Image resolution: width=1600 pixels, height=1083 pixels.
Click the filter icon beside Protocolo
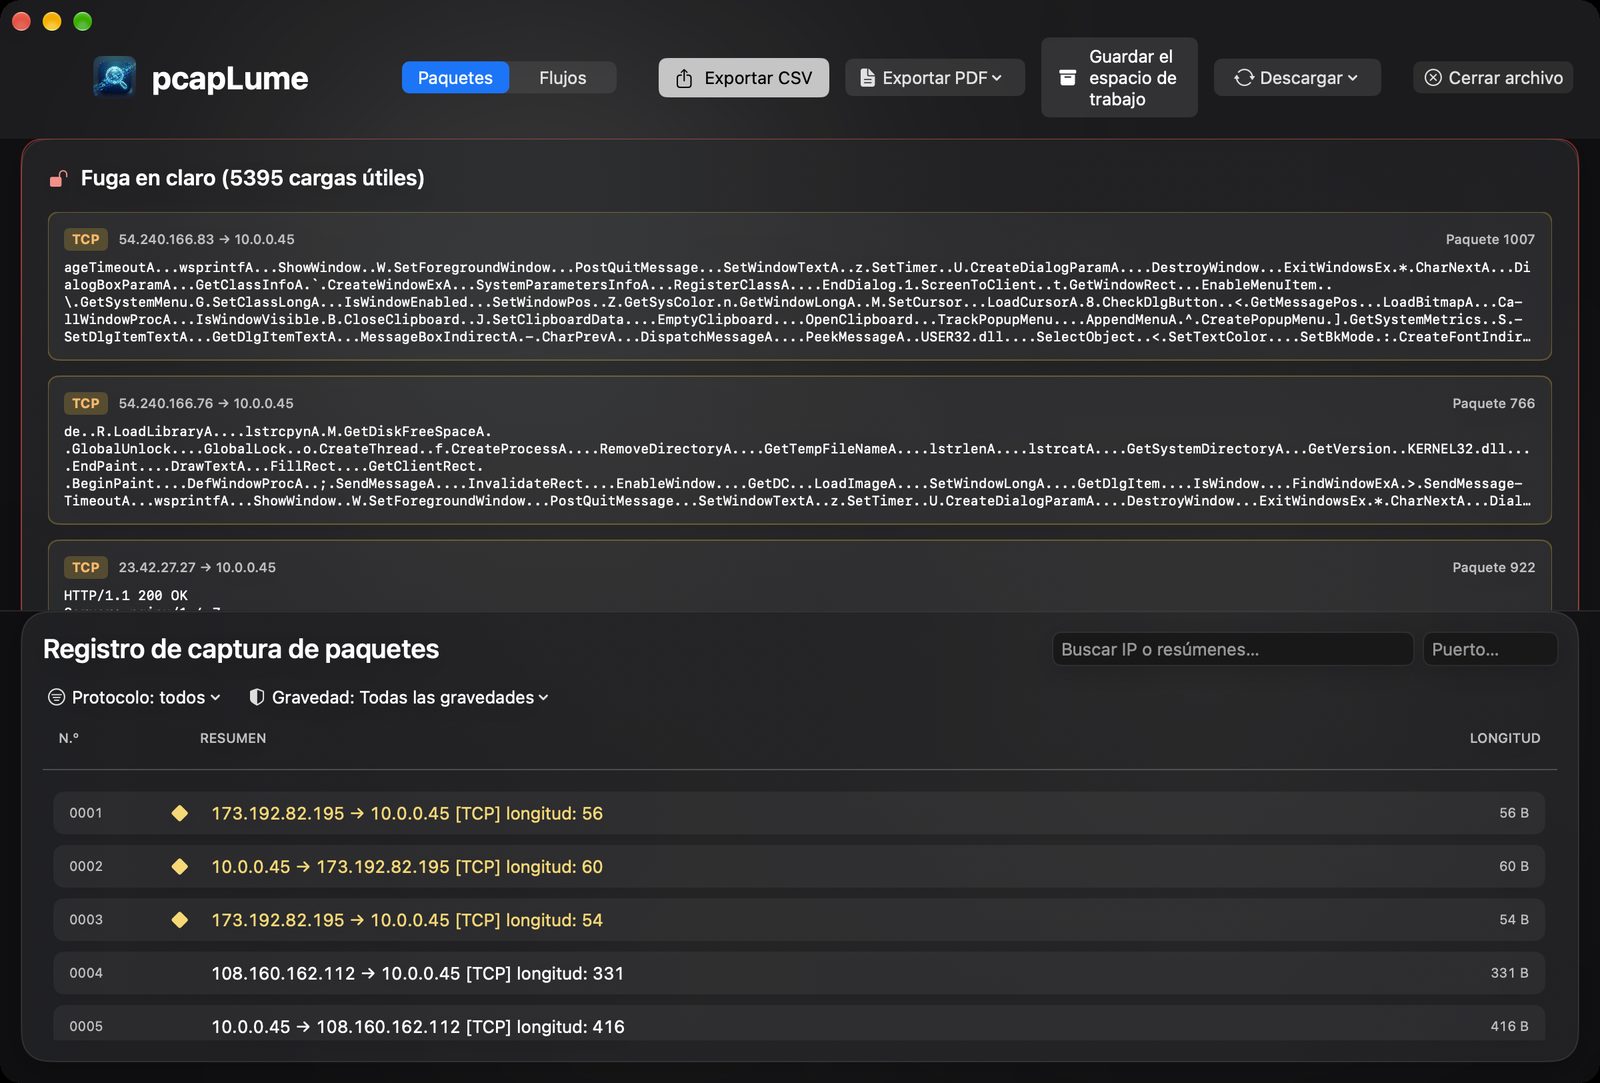pos(57,697)
